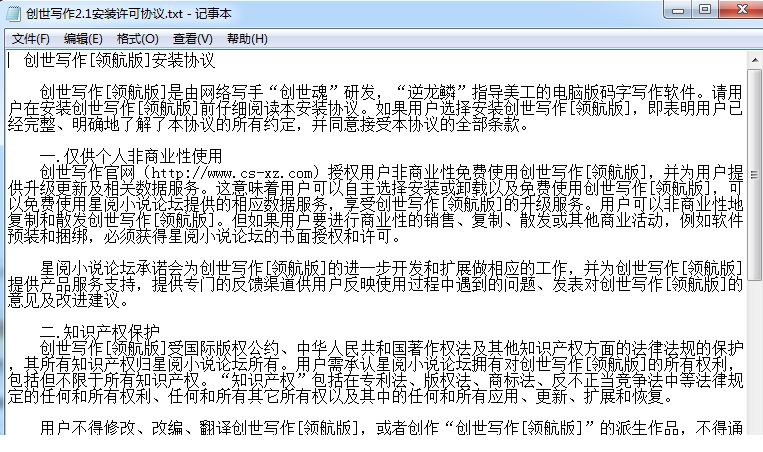Viewport: 763px width, 452px height.
Task: Click the line starting 预装和捆绑
Action: coord(205,237)
